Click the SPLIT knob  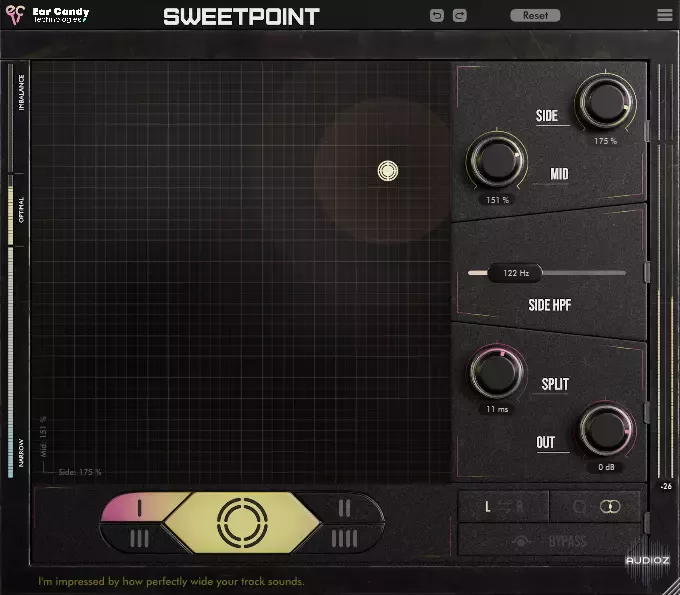[497, 372]
